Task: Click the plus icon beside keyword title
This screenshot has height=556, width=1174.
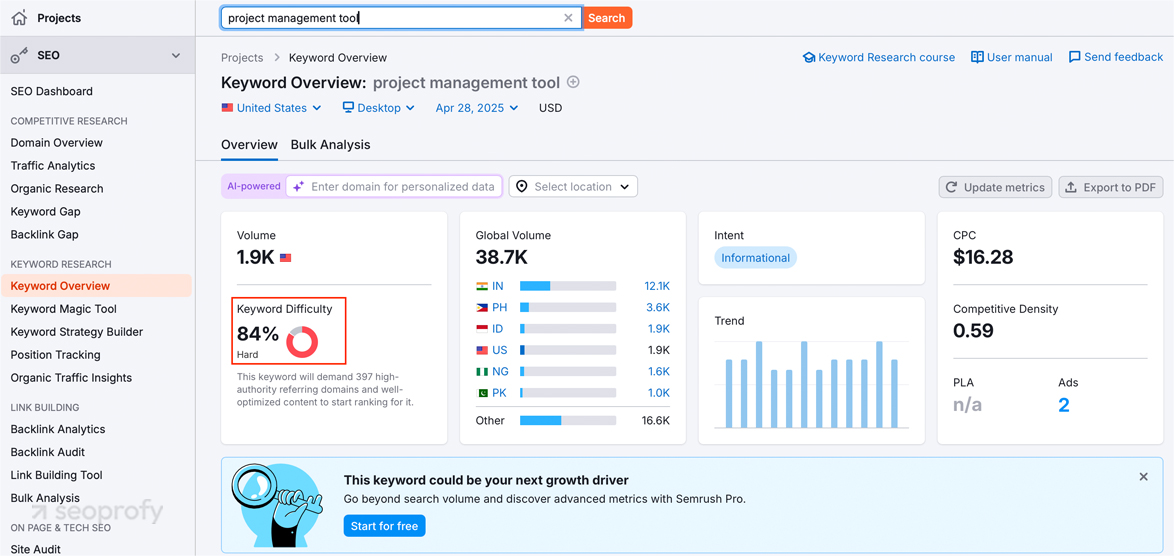Action: [x=573, y=82]
